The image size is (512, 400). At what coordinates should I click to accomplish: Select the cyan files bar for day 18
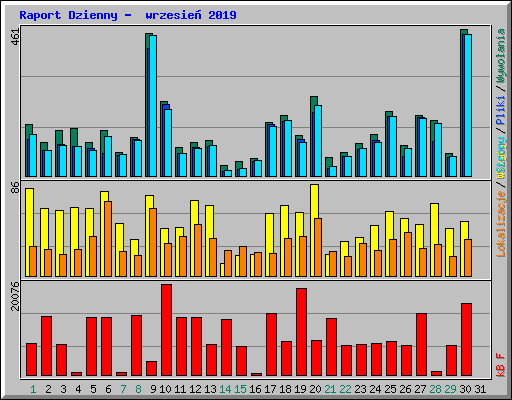(x=288, y=148)
